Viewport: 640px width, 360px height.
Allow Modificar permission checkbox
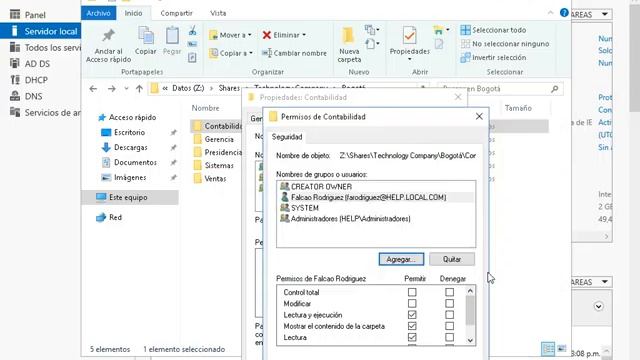[412, 304]
